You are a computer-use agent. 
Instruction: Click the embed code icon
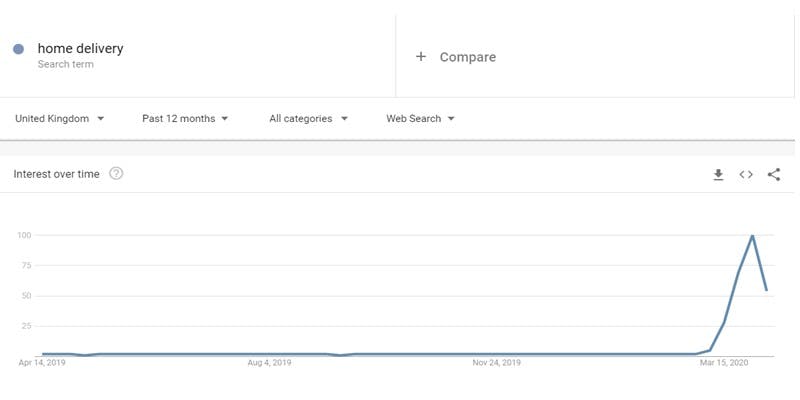[746, 174]
